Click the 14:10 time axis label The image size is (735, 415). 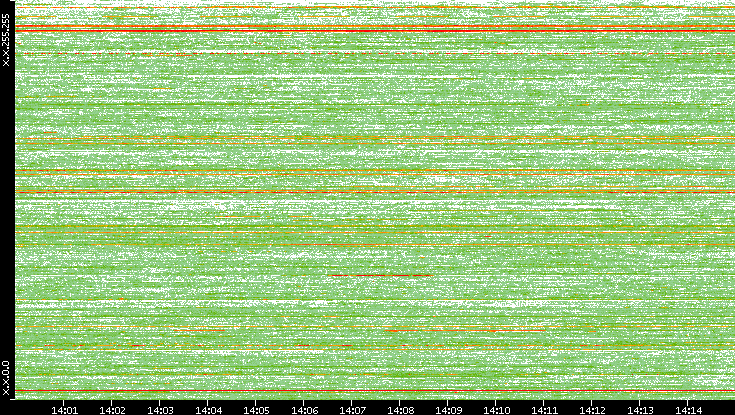coord(496,410)
